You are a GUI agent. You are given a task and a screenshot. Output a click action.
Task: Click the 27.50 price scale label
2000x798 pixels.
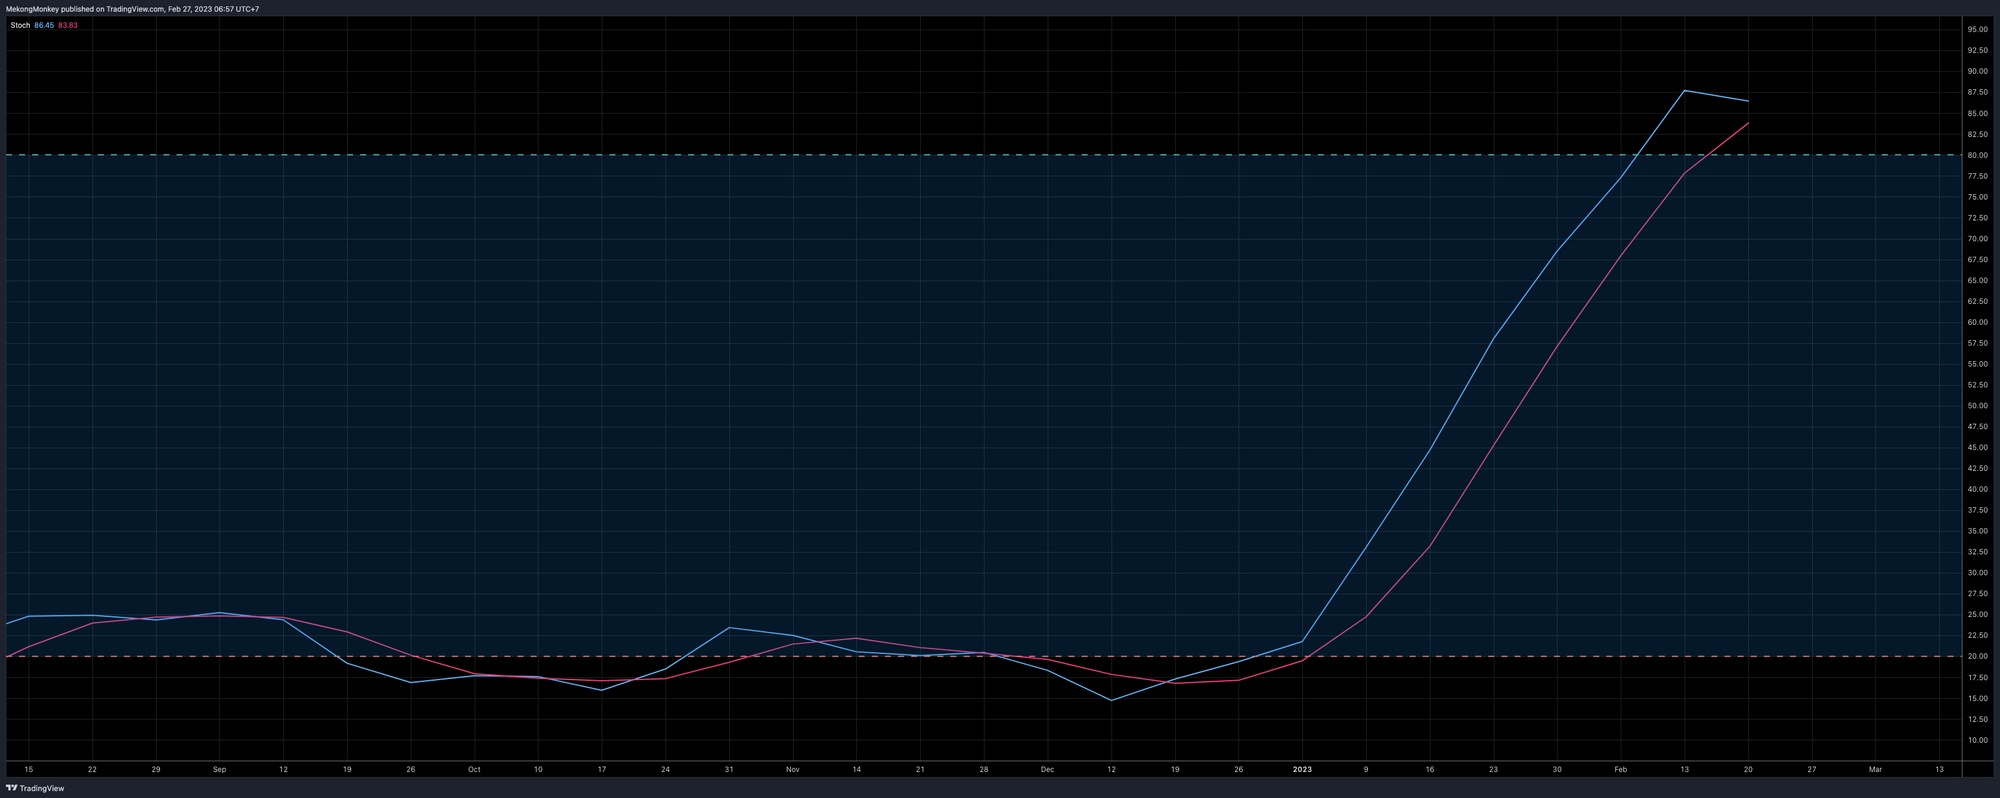tap(1977, 594)
